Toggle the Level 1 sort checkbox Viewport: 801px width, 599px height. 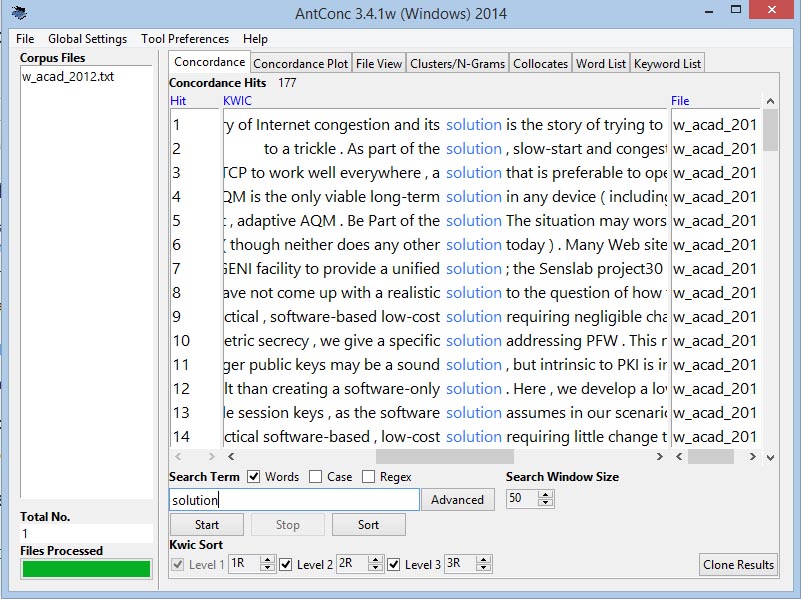point(178,564)
